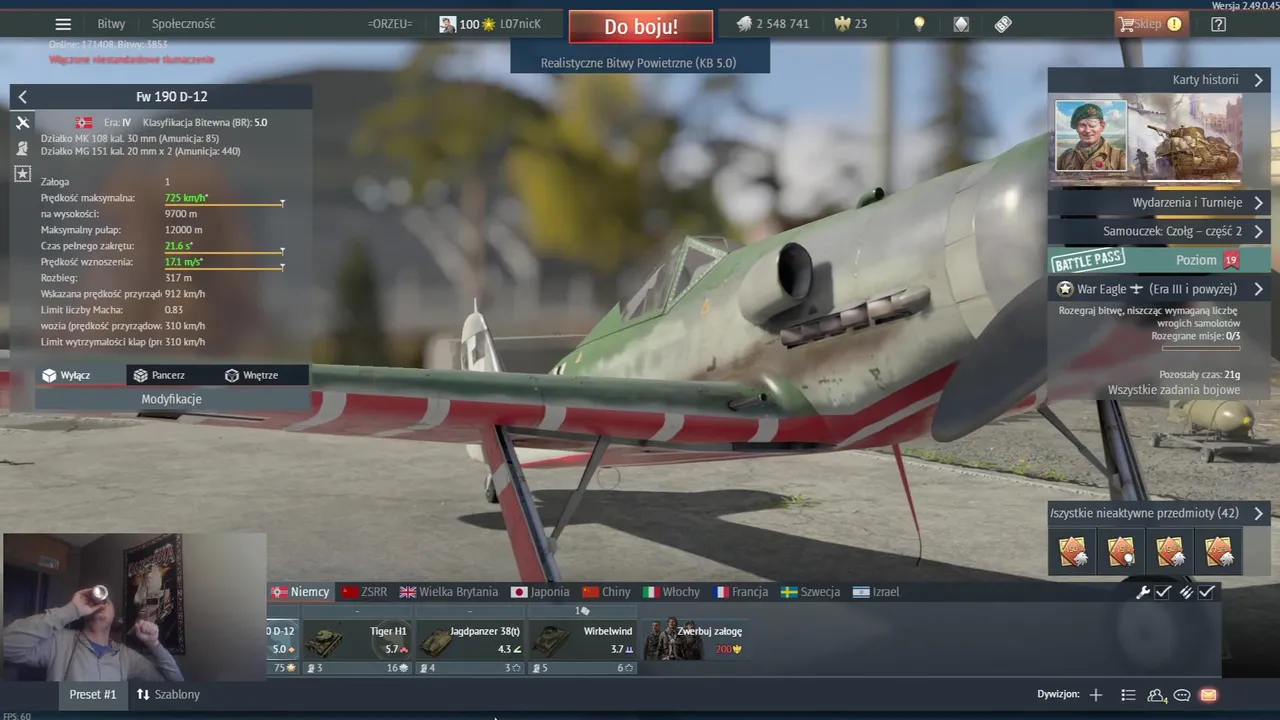Image resolution: width=1280 pixels, height=720 pixels.
Task: Open the warbond shop icon
Action: coord(961,24)
